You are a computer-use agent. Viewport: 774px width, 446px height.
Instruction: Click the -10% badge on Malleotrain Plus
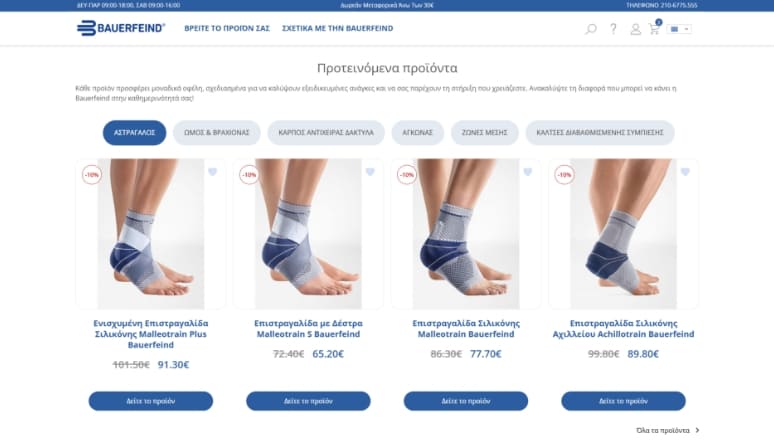coord(91,175)
